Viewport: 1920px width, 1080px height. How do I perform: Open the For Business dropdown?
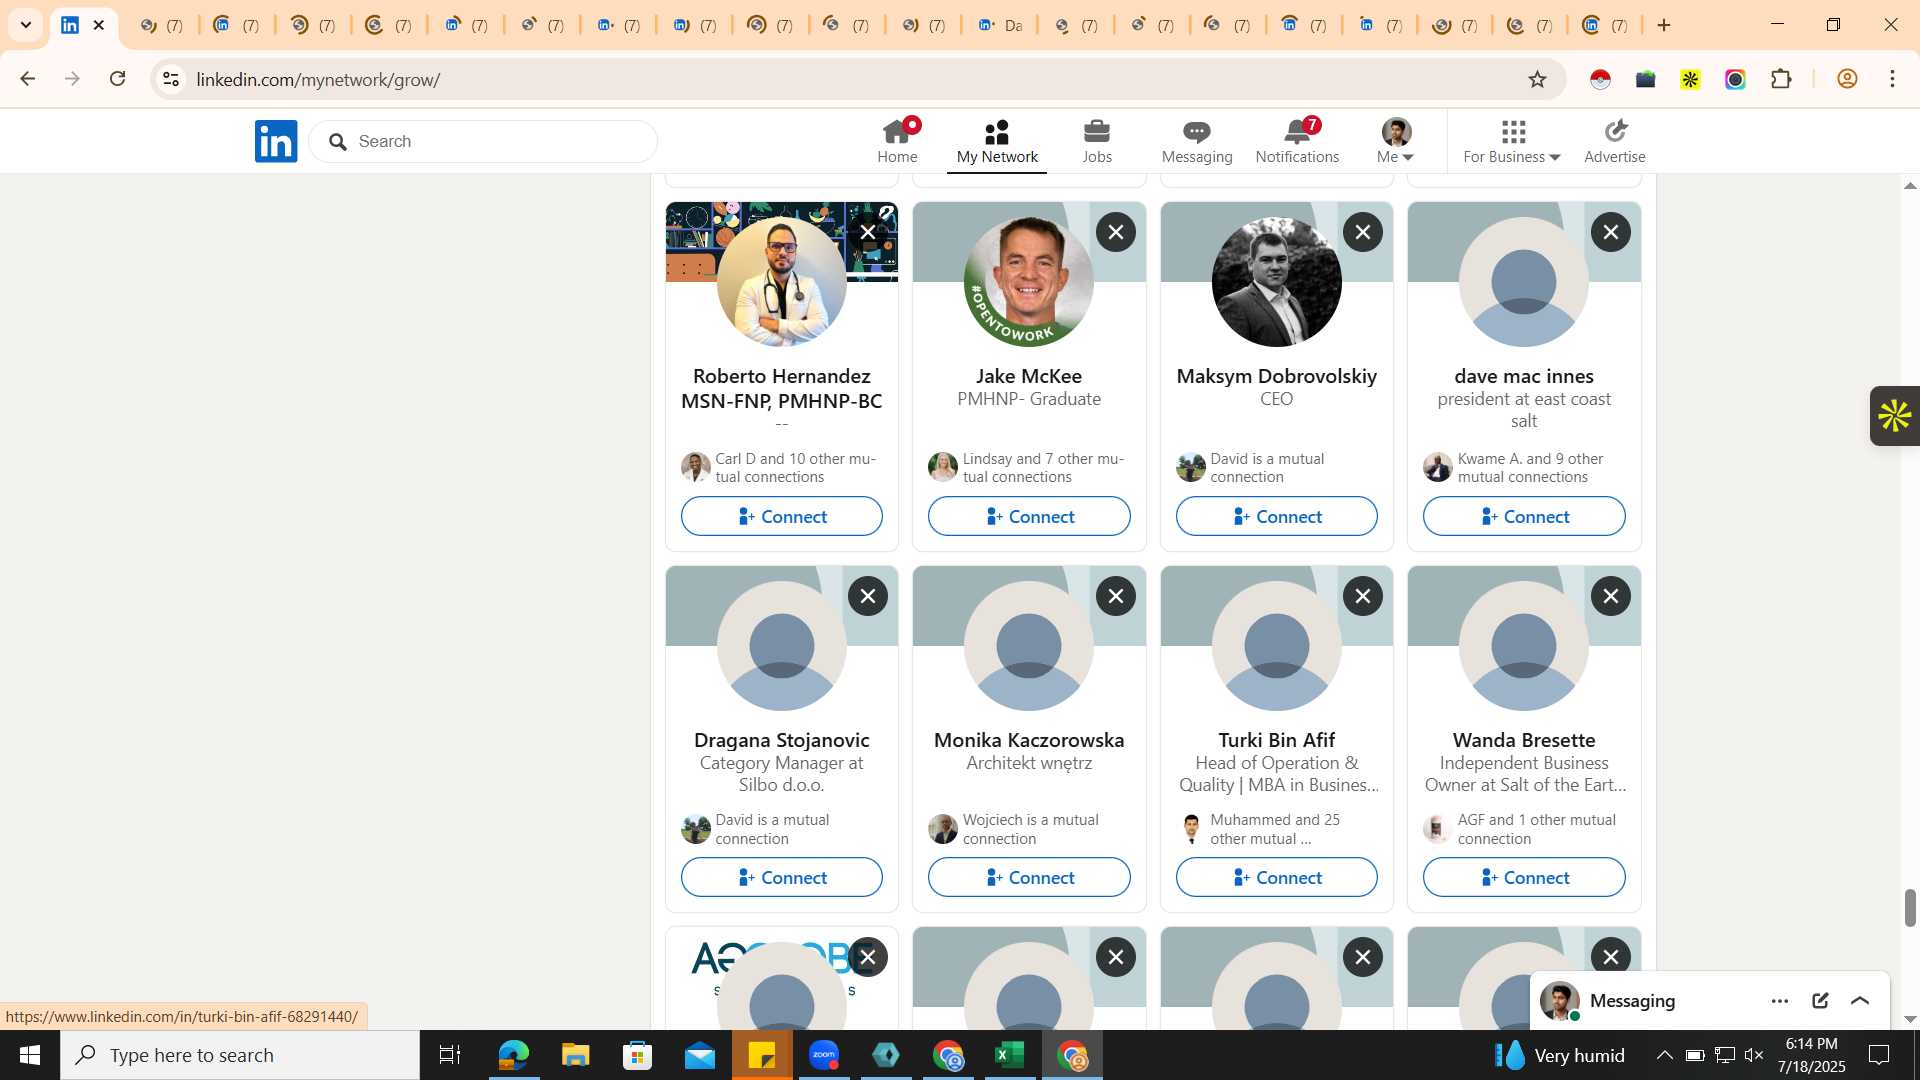coord(1512,141)
